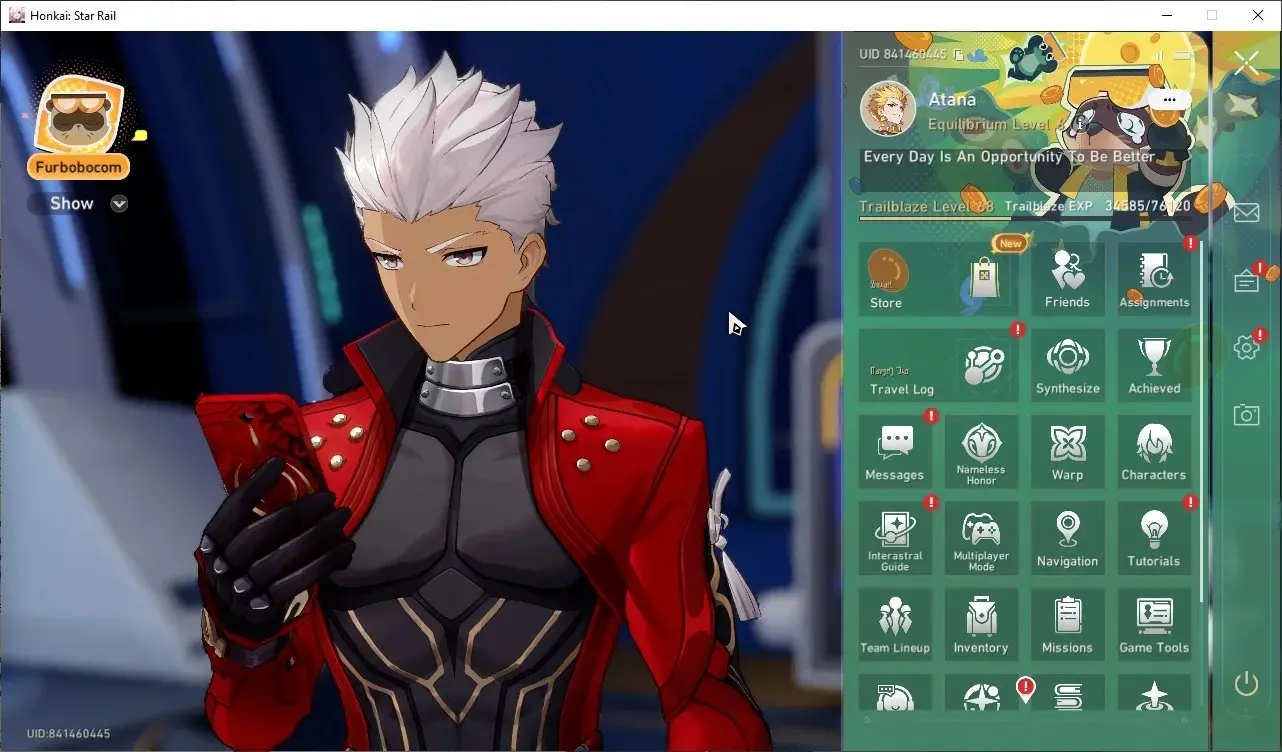Click the power button to log out

[1246, 684]
